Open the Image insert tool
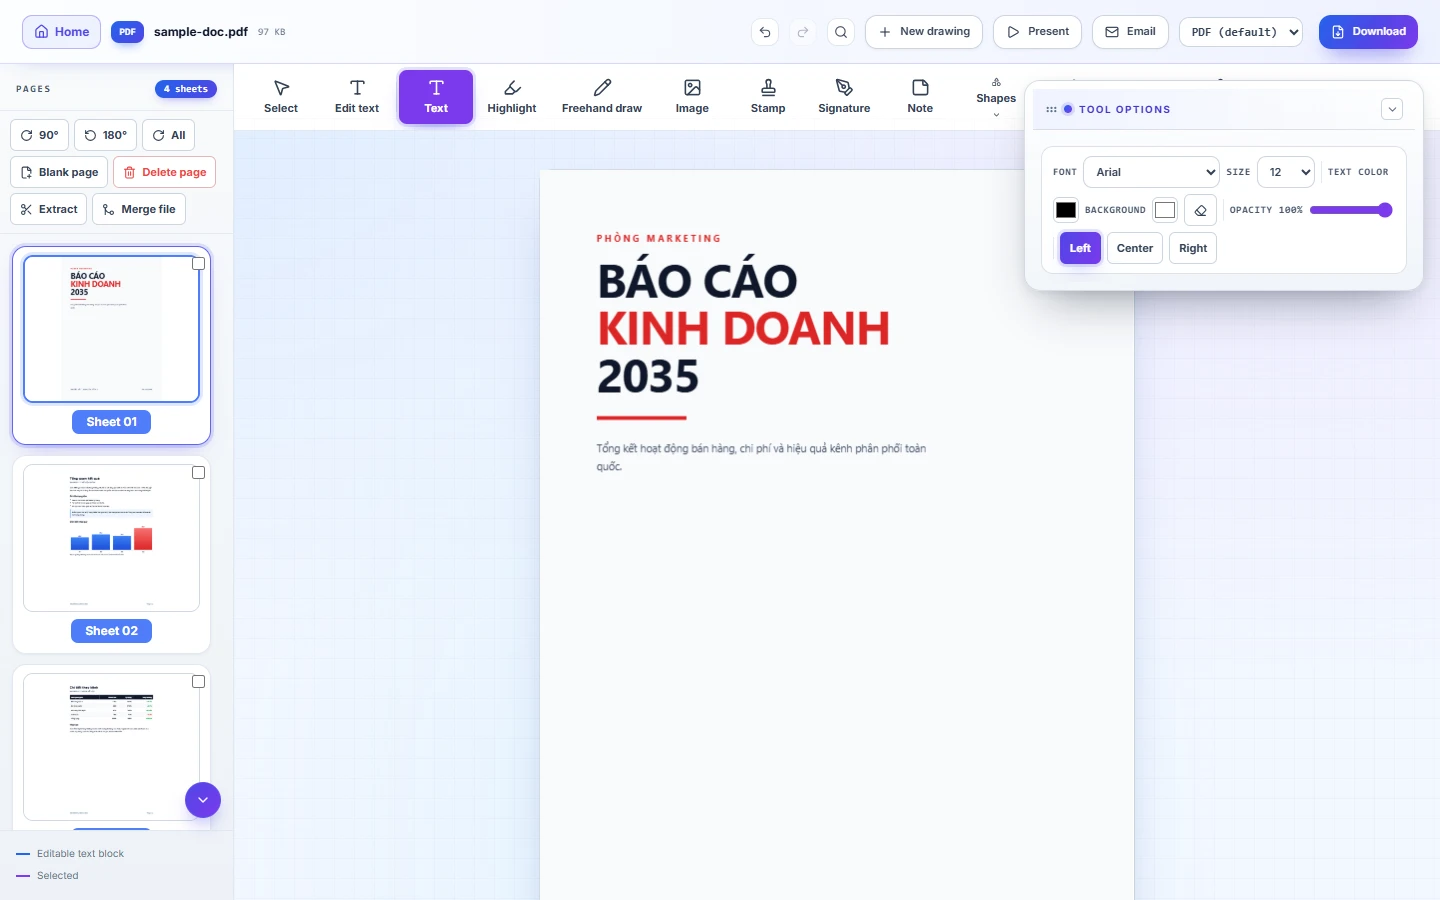The height and width of the screenshot is (900, 1440). pyautogui.click(x=692, y=97)
